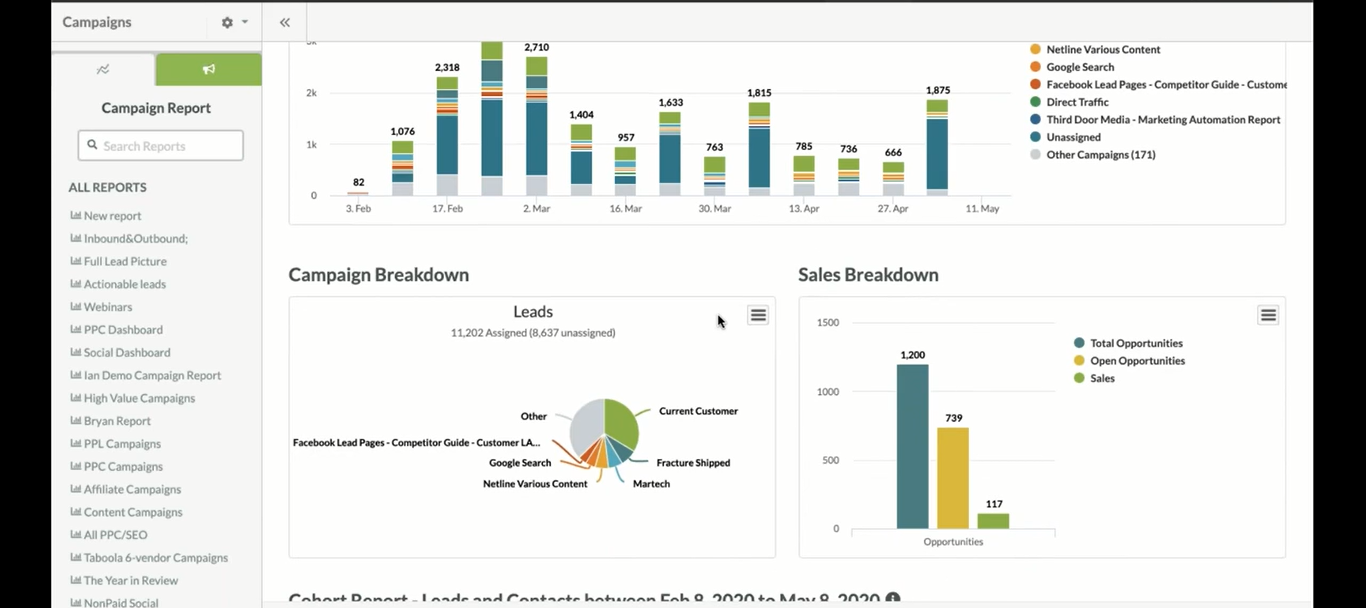Open the PPC Dashboard report
The width and height of the screenshot is (1366, 608).
coord(123,330)
